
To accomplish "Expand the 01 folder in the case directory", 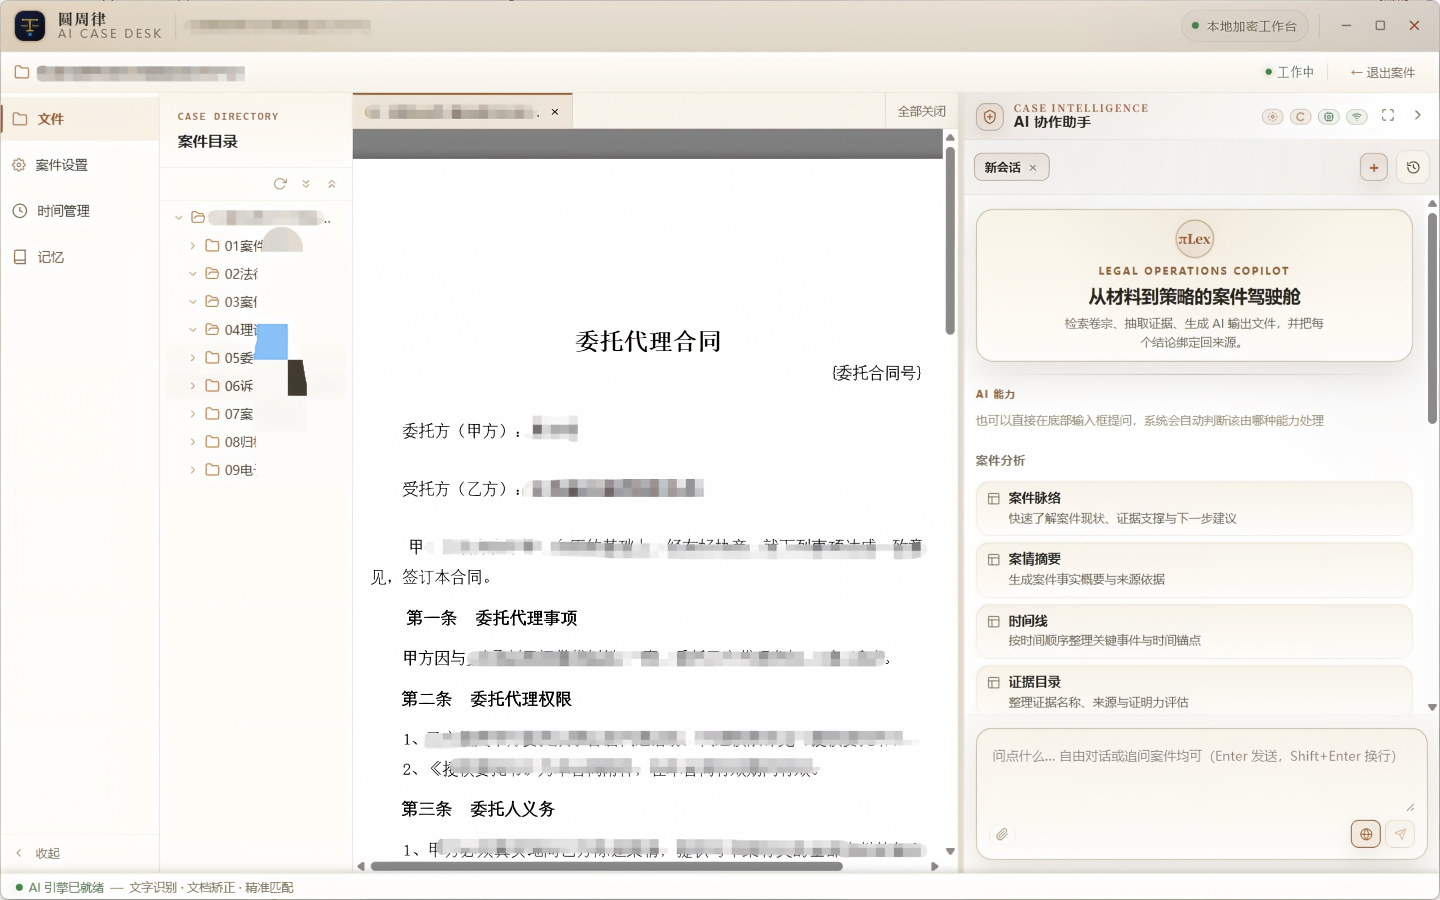I will coord(193,246).
